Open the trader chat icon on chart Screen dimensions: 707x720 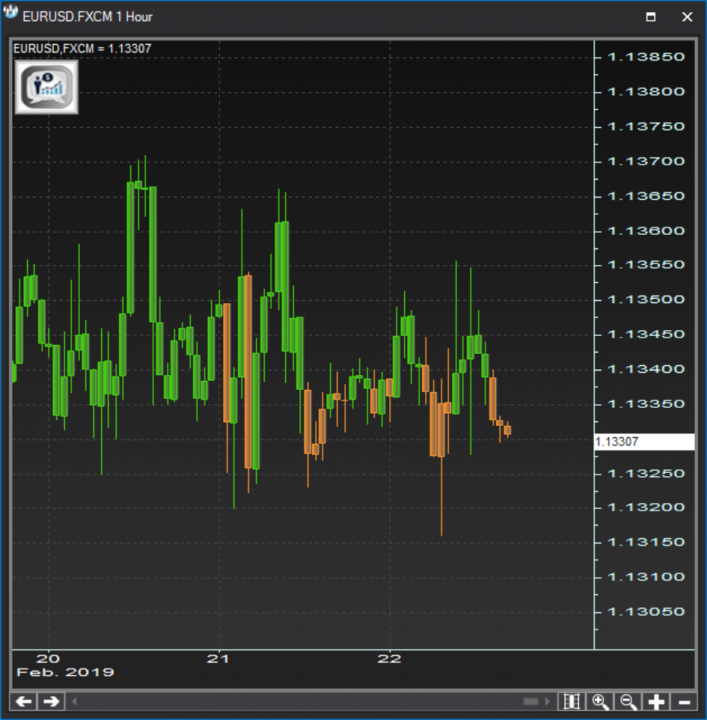[x=46, y=87]
